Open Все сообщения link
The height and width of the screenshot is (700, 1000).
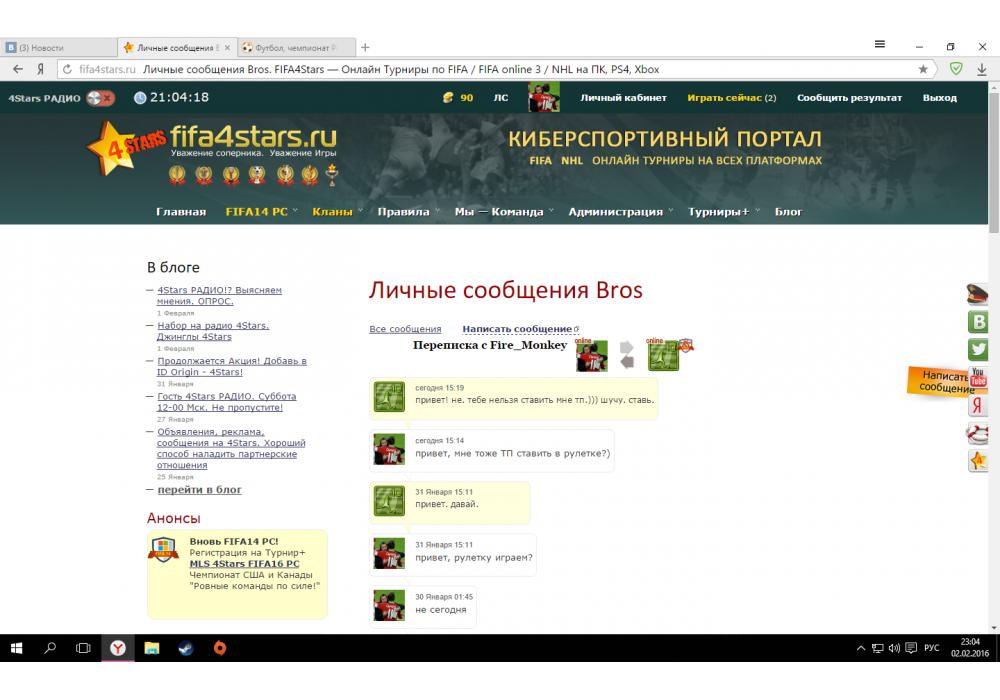click(405, 329)
